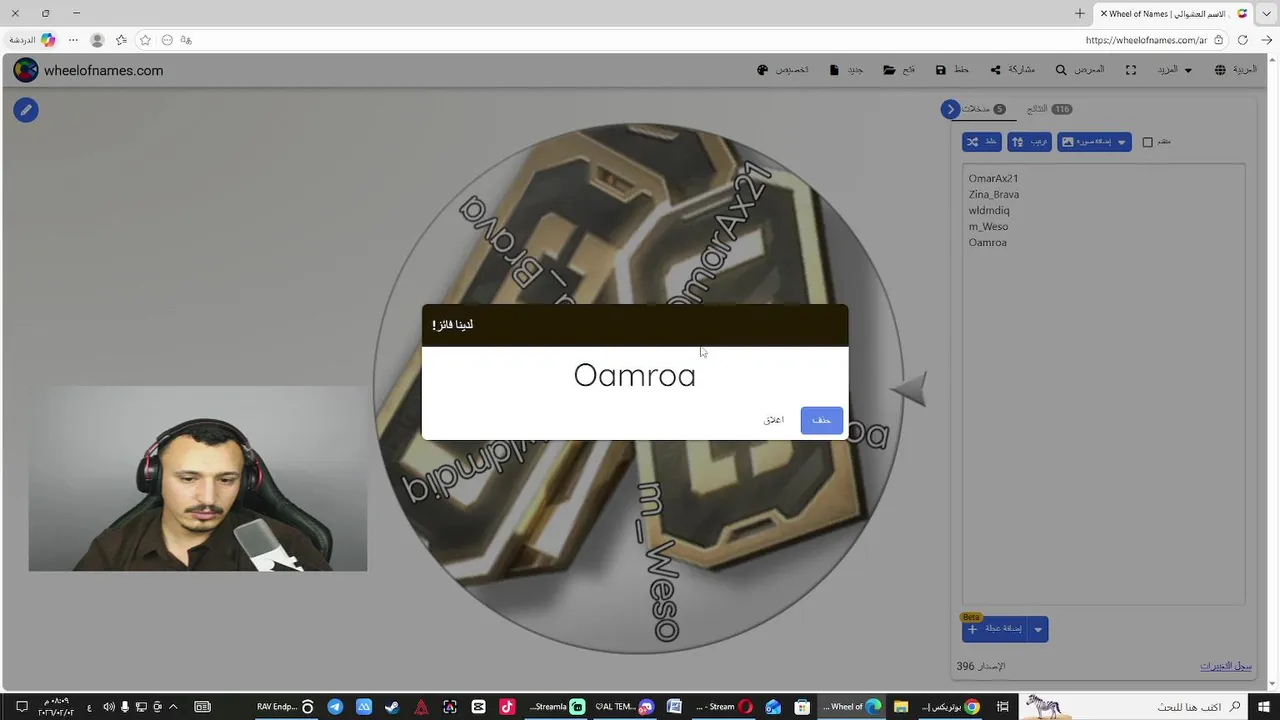Click the blue Remove button in winner dialog
The width and height of the screenshot is (1280, 720).
point(821,420)
